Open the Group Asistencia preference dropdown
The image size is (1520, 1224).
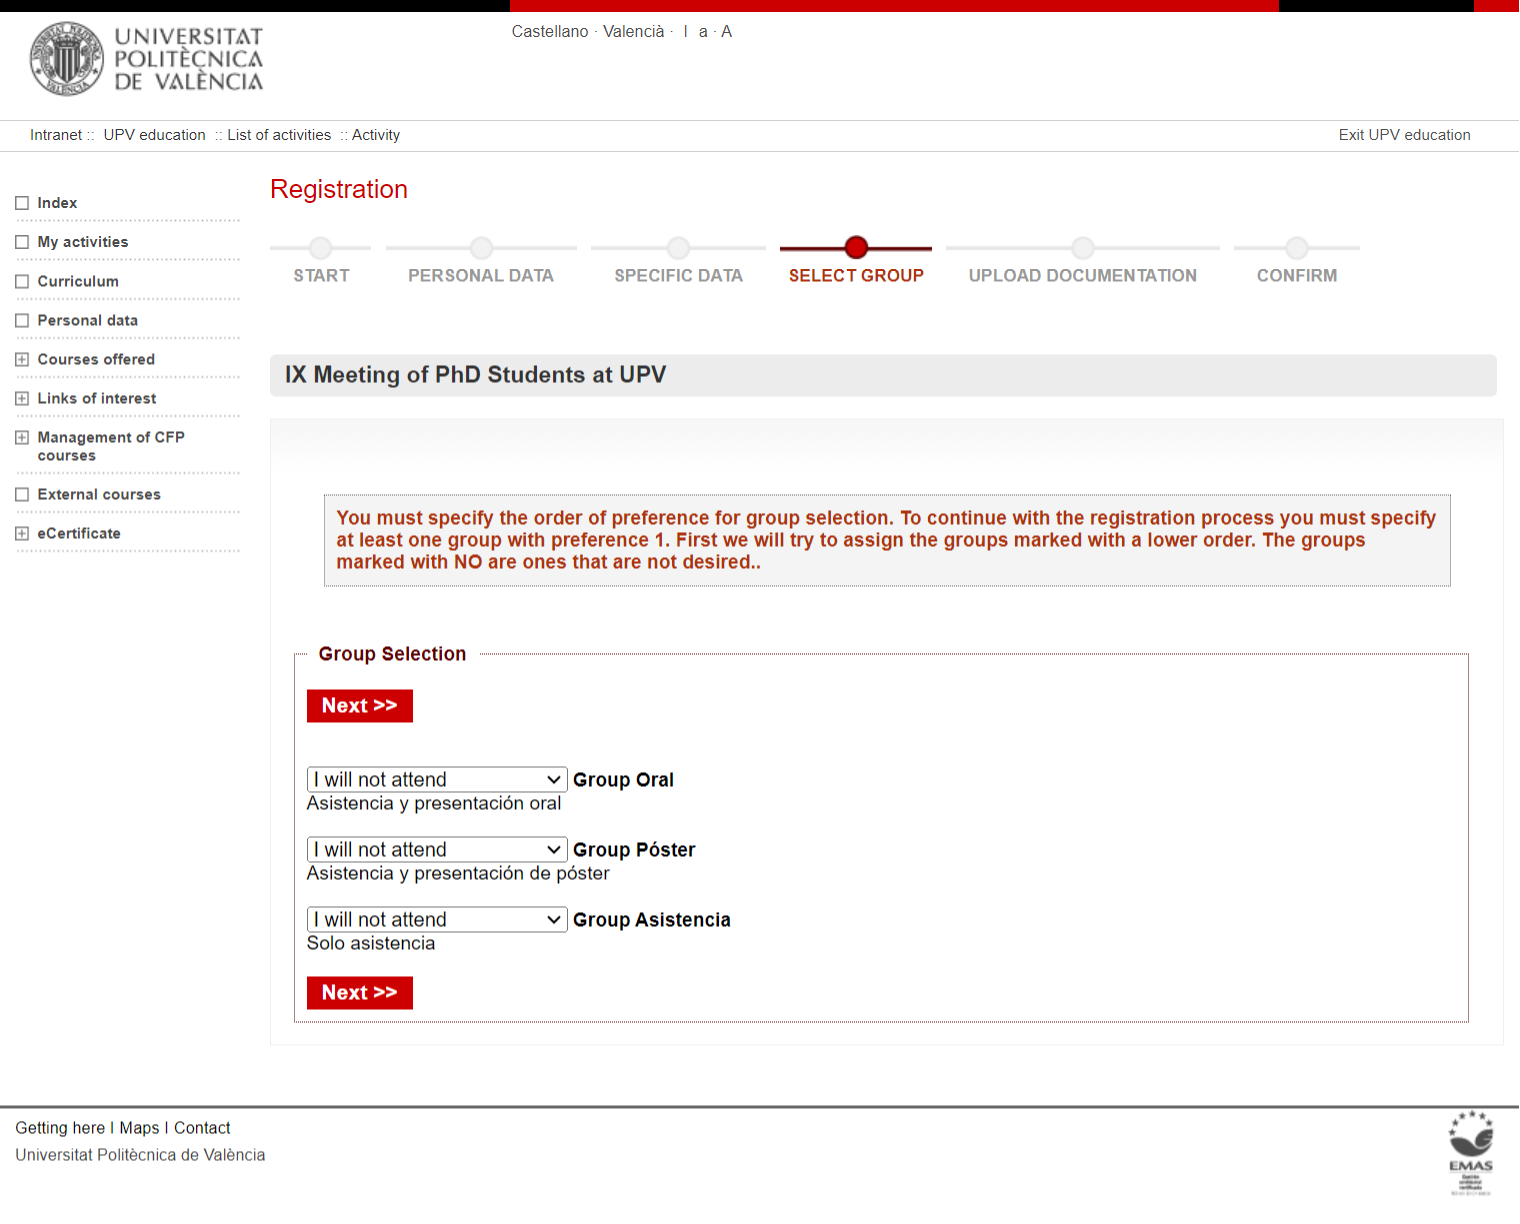[437, 920]
